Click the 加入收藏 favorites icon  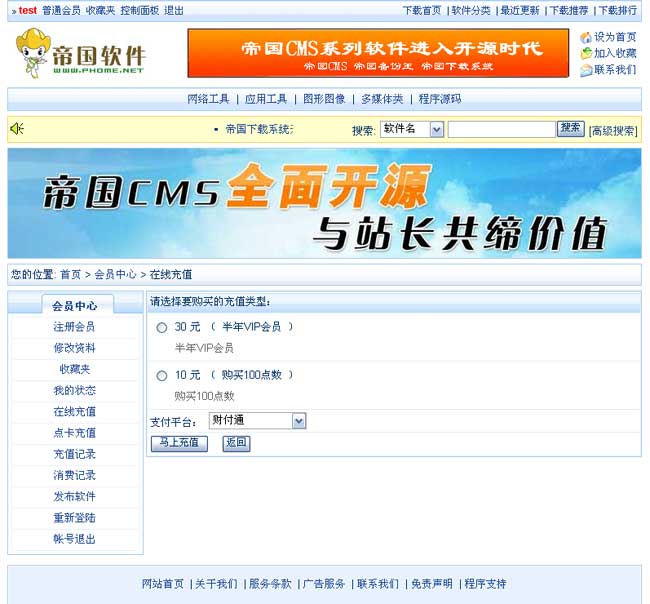point(586,53)
